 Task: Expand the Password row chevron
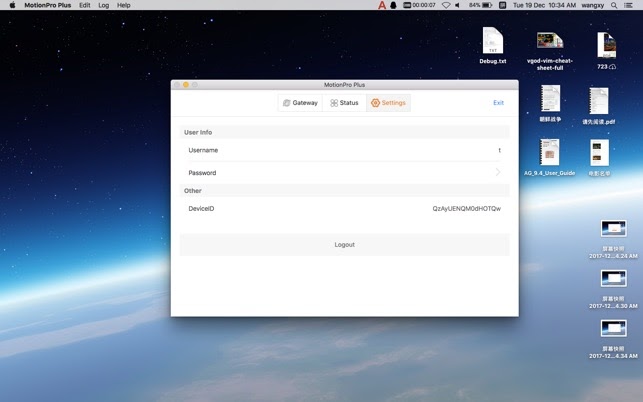click(498, 172)
